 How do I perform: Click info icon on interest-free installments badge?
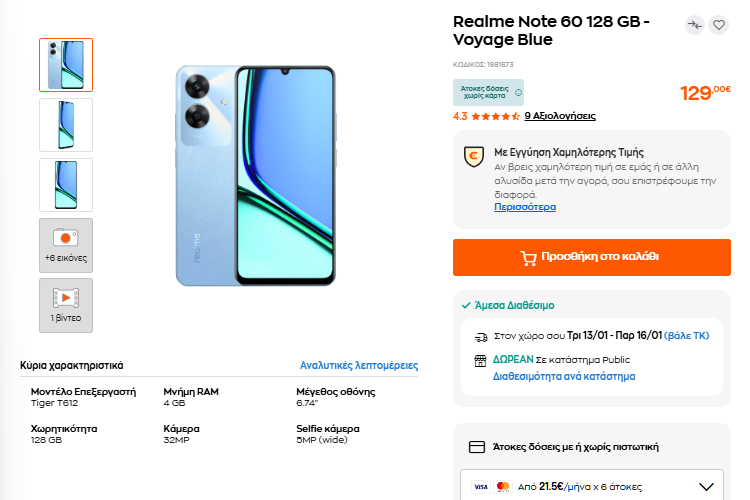tap(518, 93)
